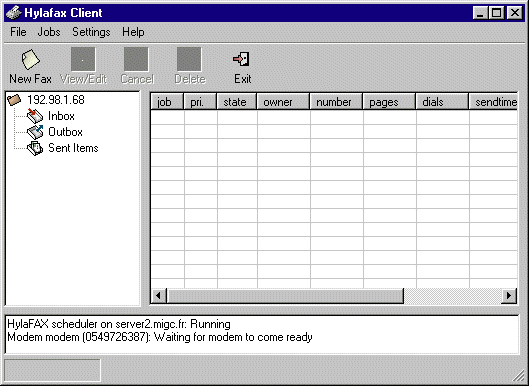The height and width of the screenshot is (386, 530).
Task: Click the left arrow of the horizontal scrollbar
Action: click(159, 296)
